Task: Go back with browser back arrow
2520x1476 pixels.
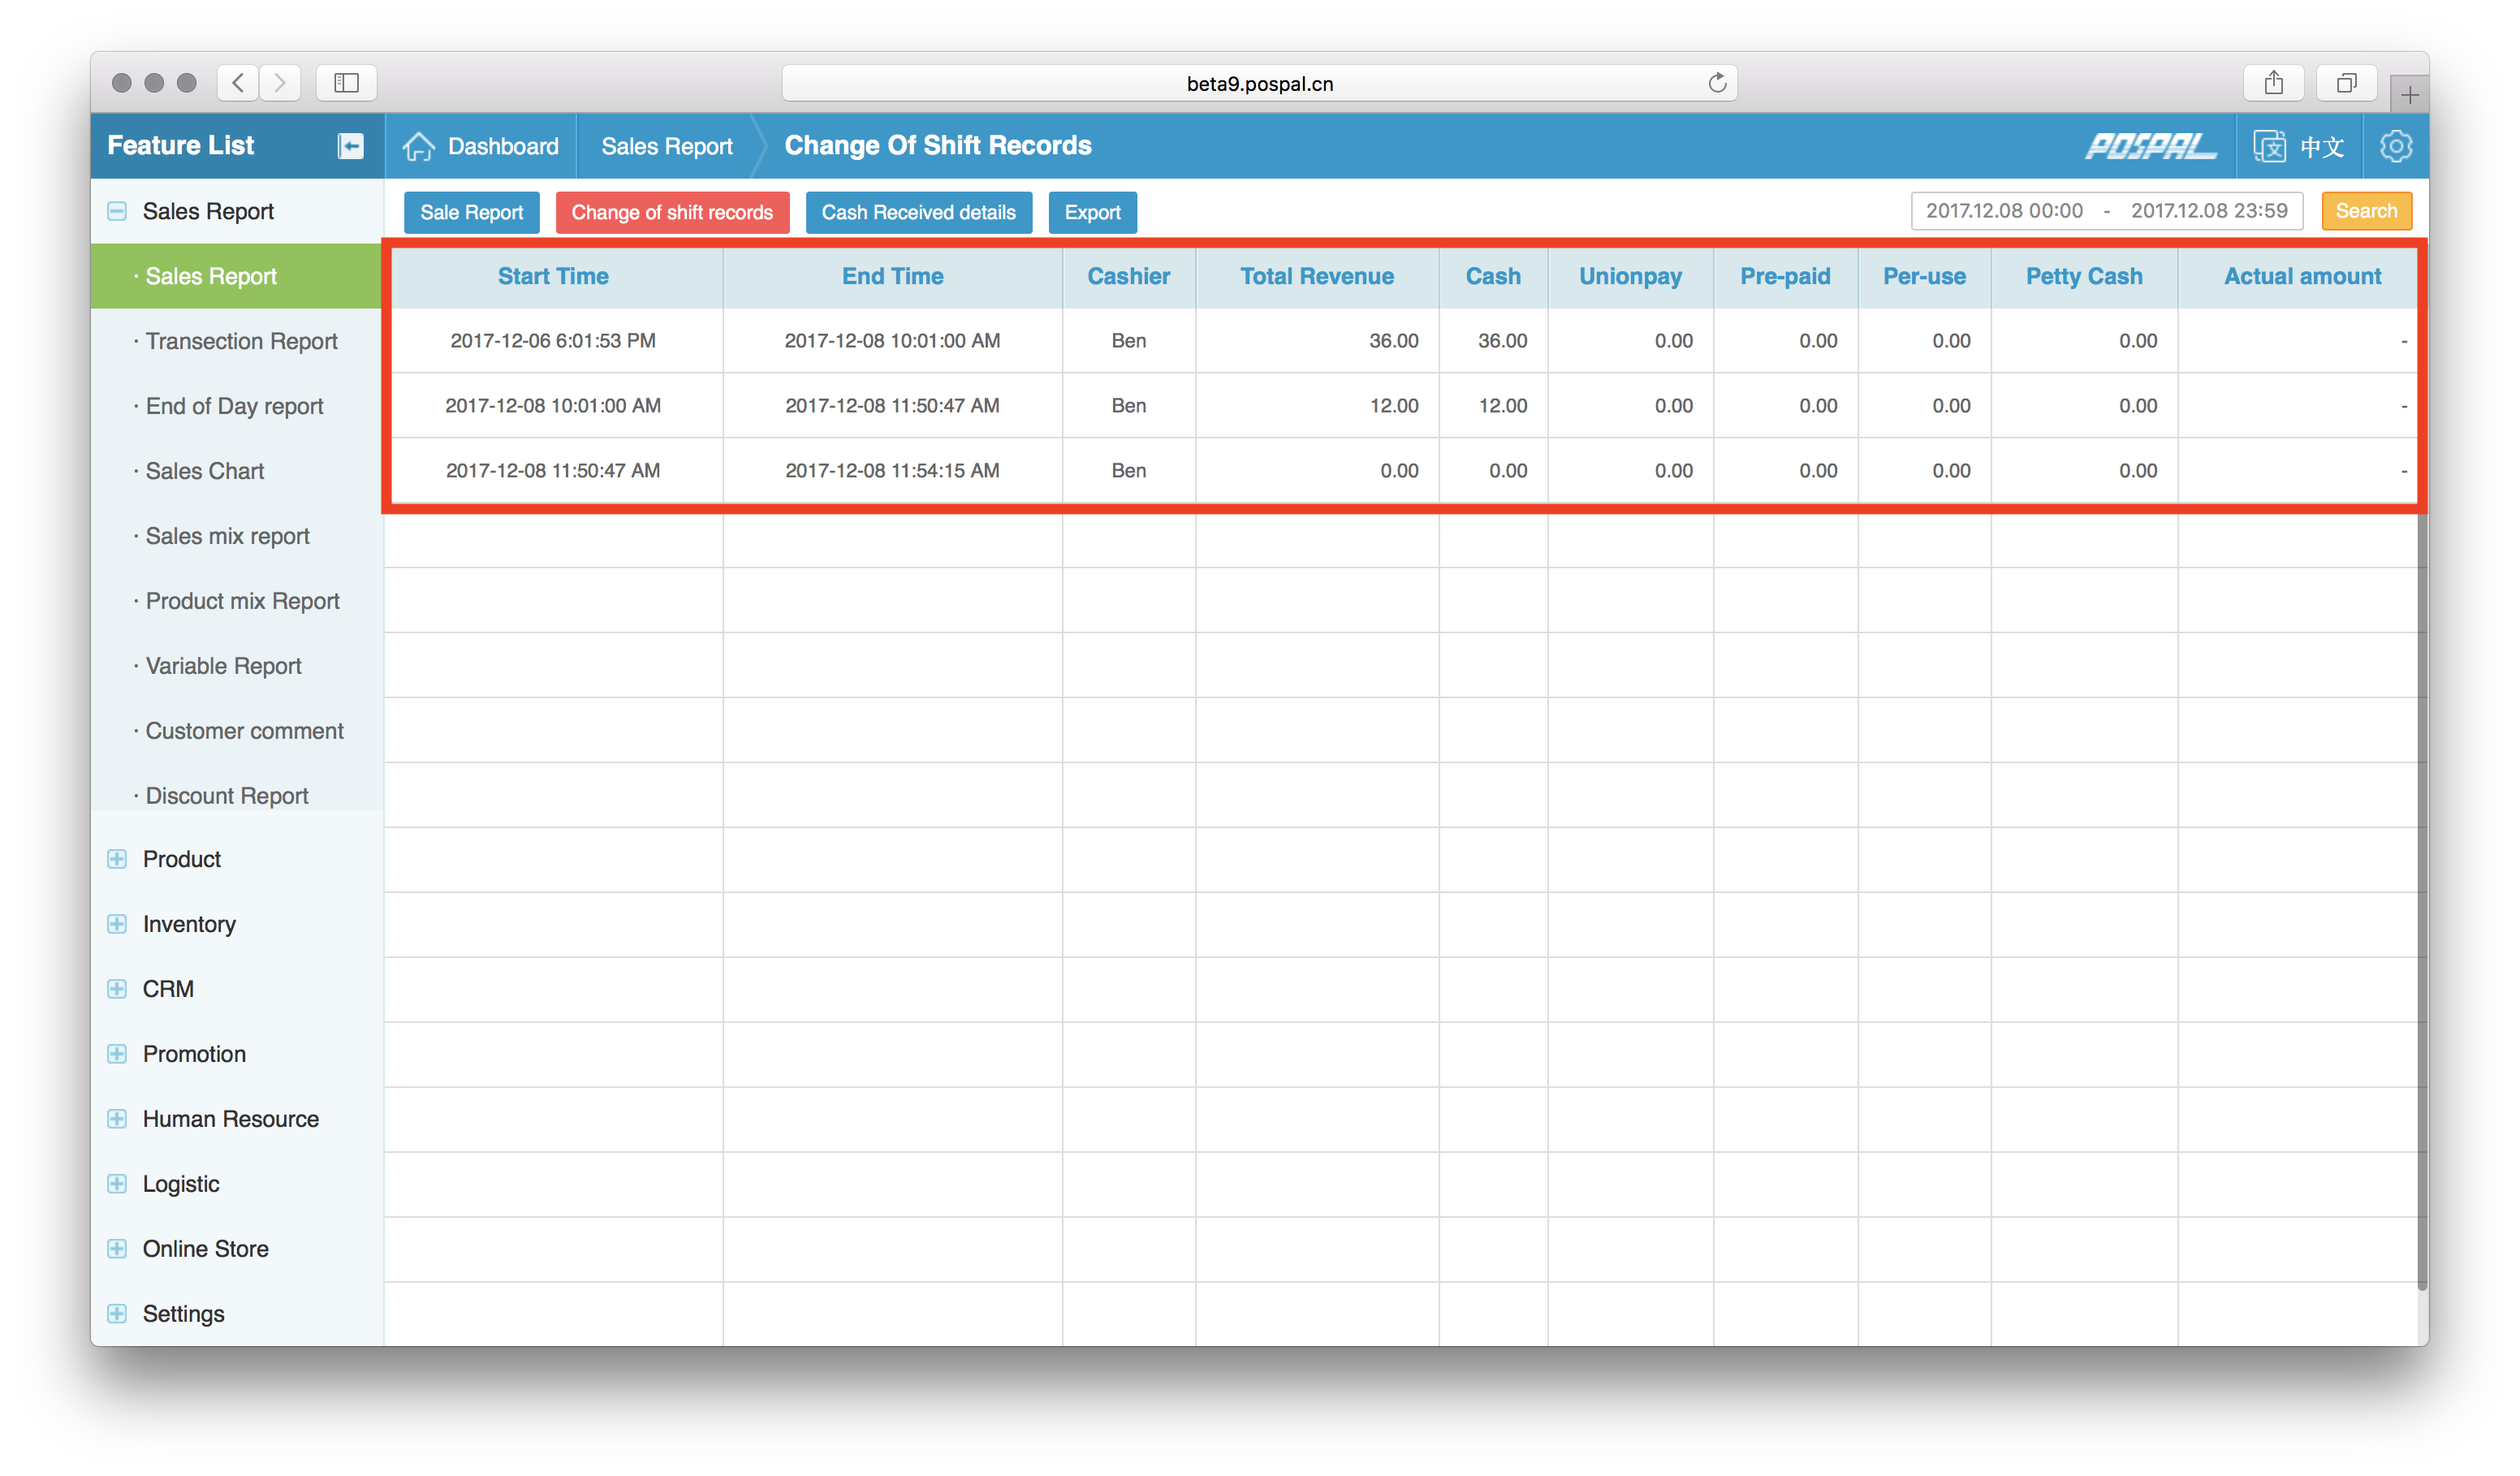Action: 238,83
